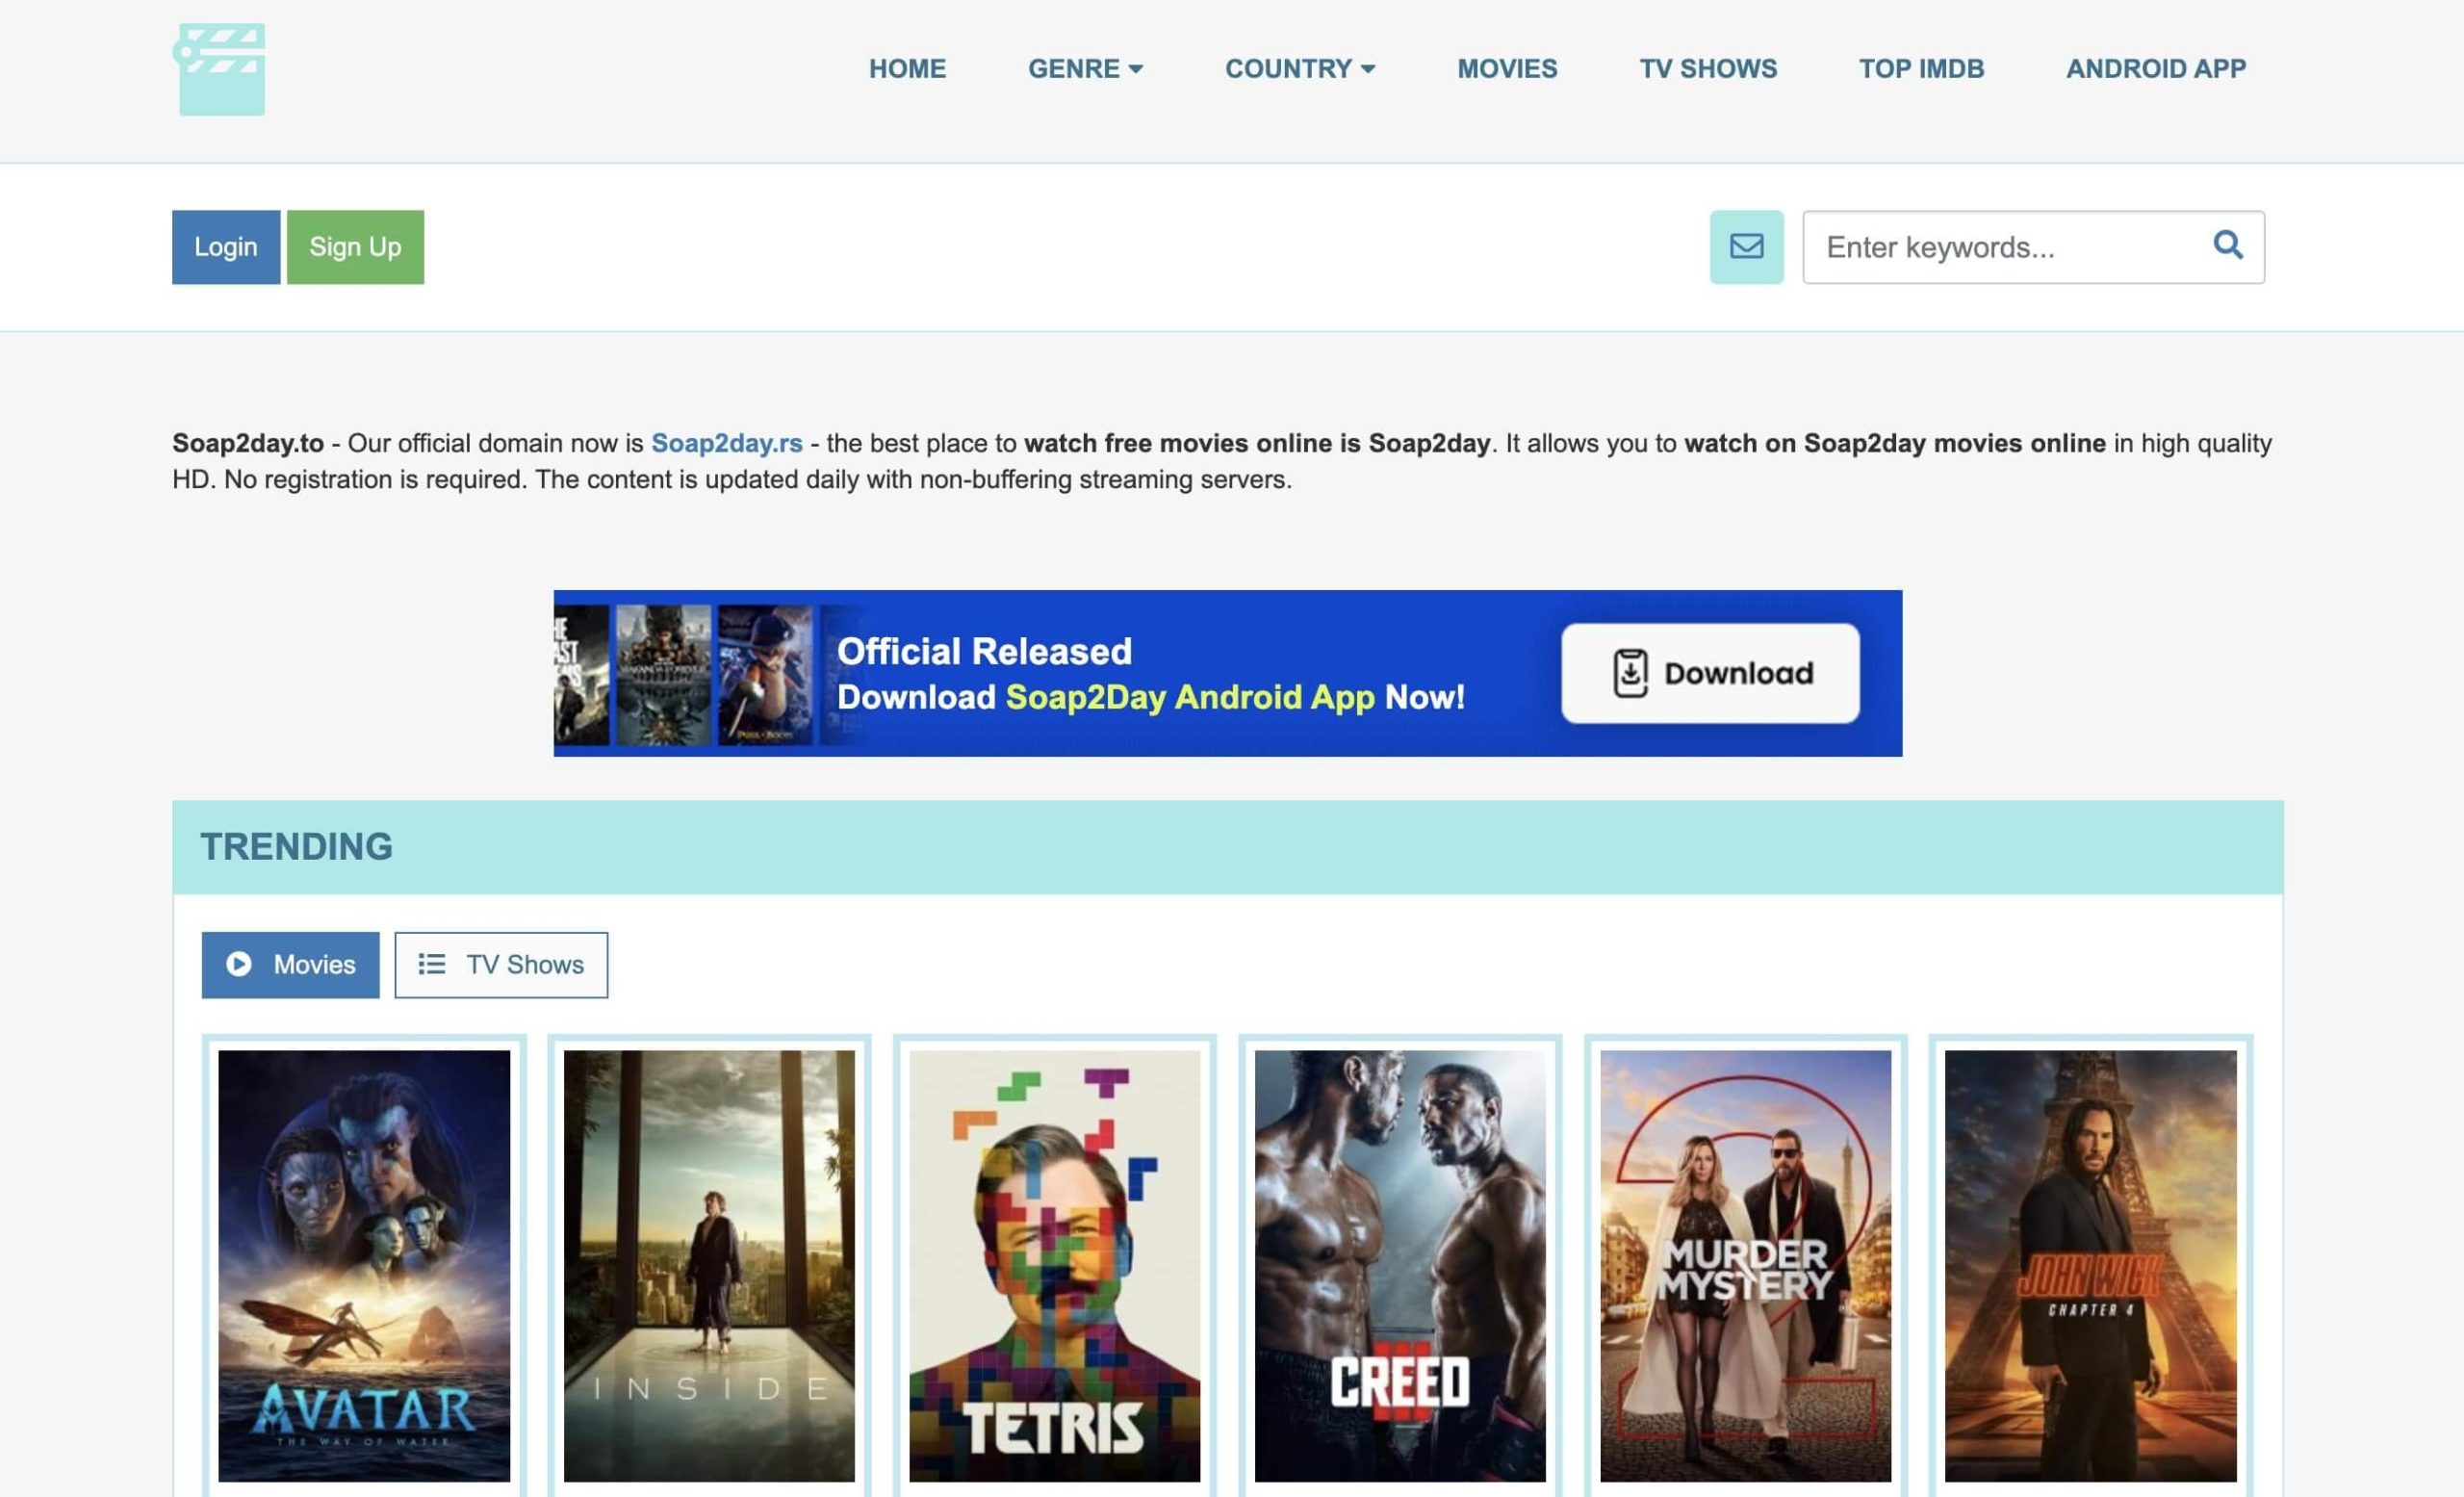Go to the Top IMDB page
Screen dimensions: 2464x1497
(x=1921, y=69)
